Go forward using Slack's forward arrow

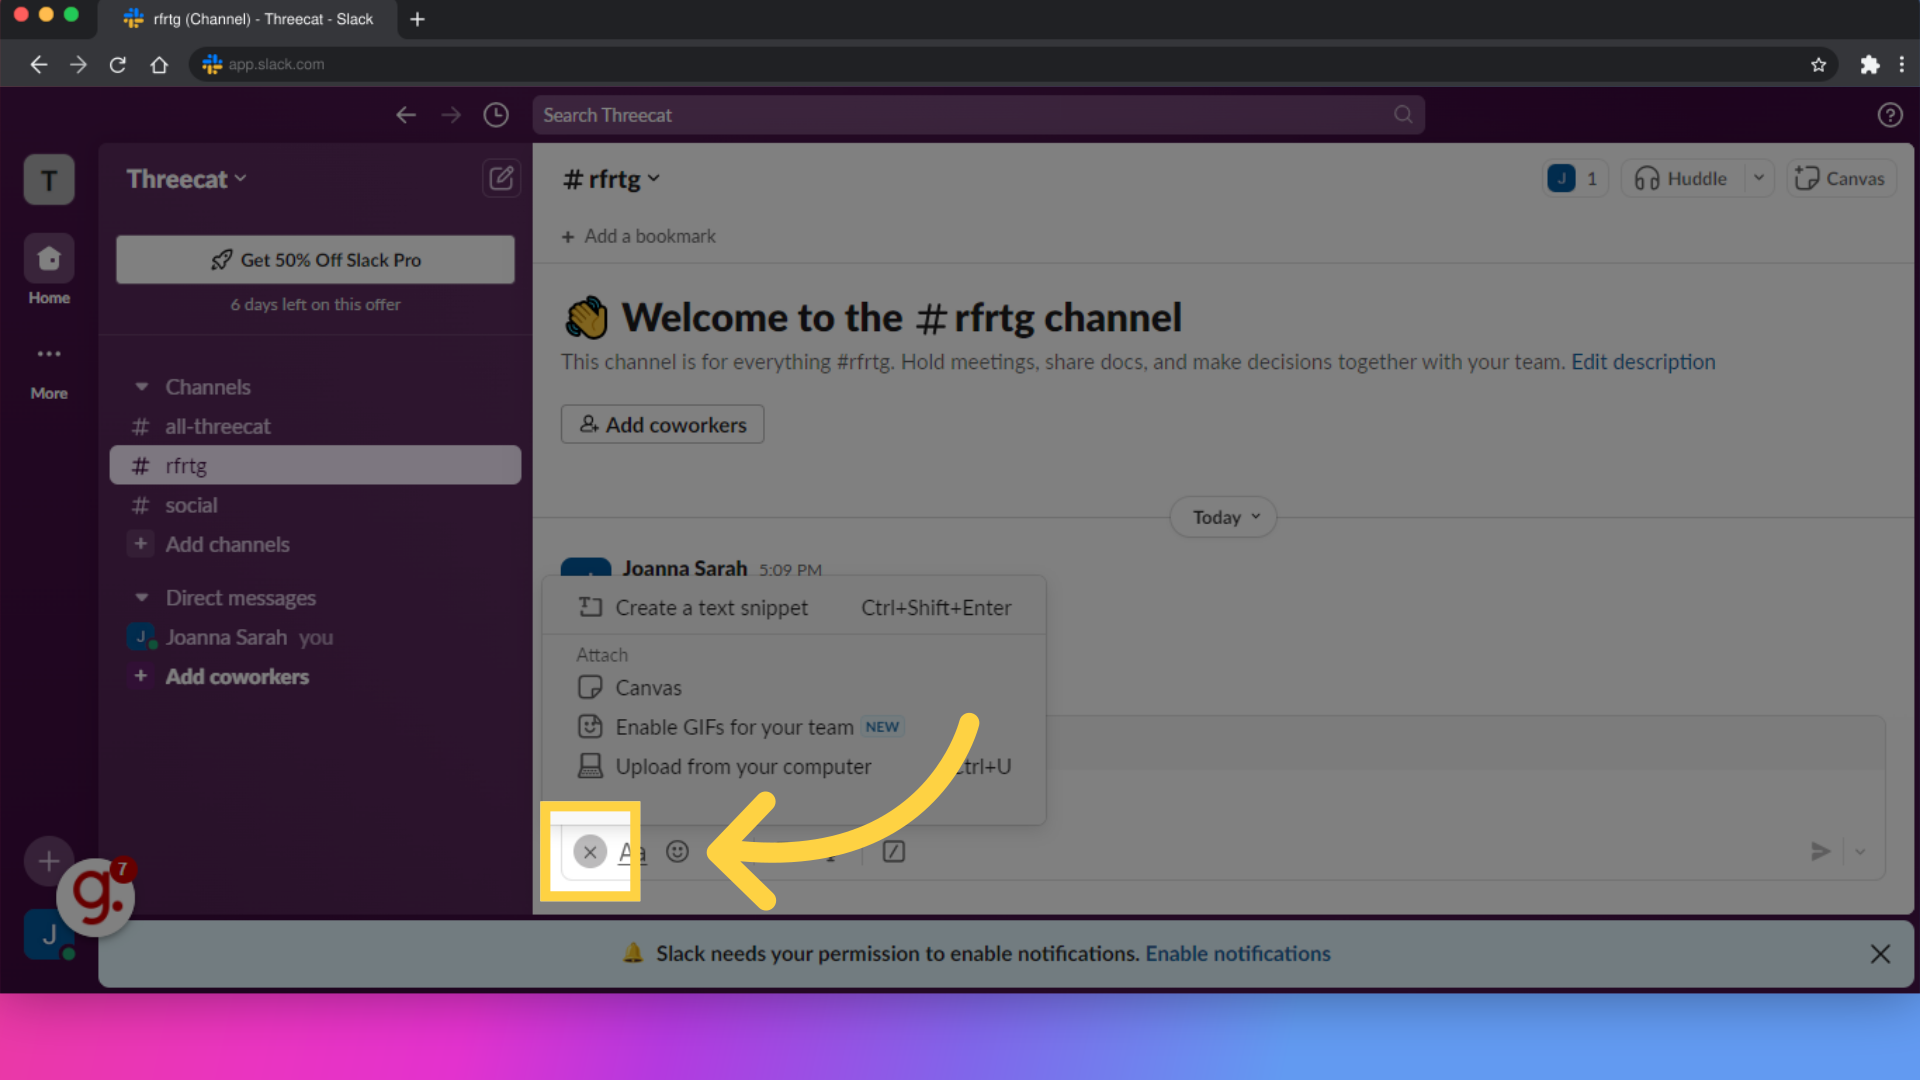[x=451, y=115]
